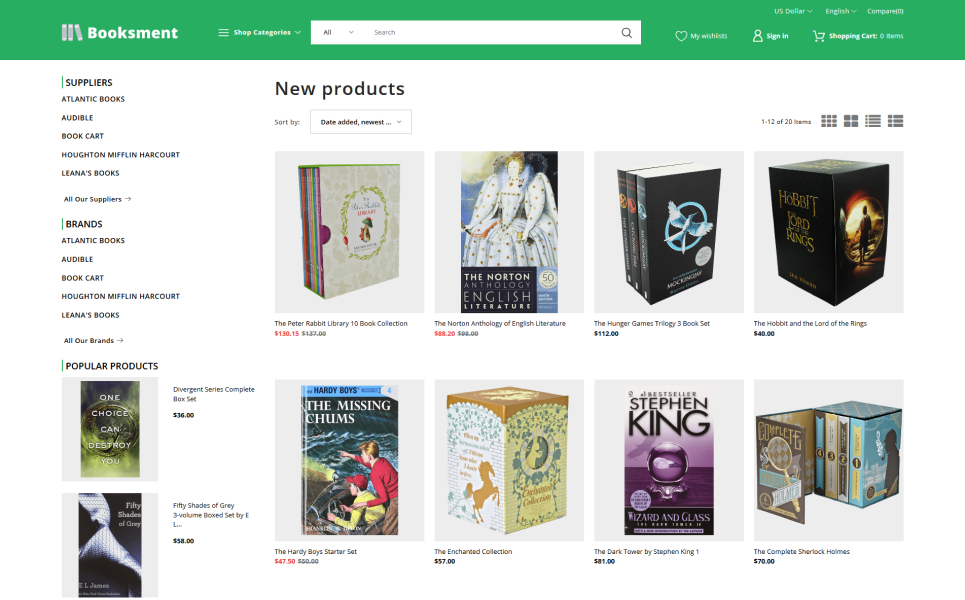Click the Compare(0) link

tap(885, 11)
